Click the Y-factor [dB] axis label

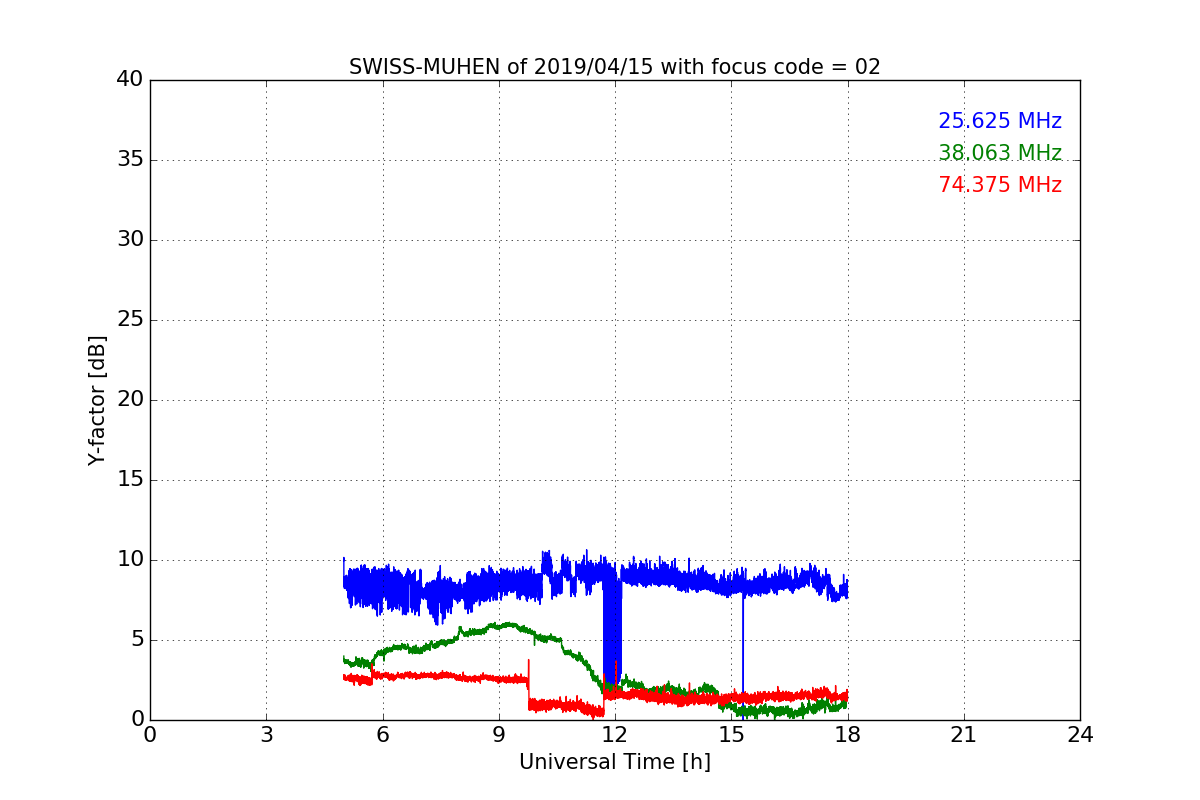(x=97, y=400)
